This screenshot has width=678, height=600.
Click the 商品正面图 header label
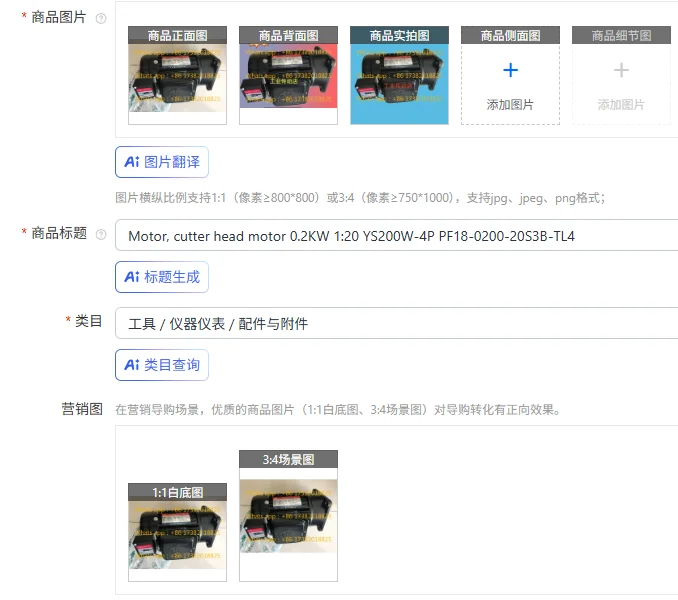pos(177,35)
